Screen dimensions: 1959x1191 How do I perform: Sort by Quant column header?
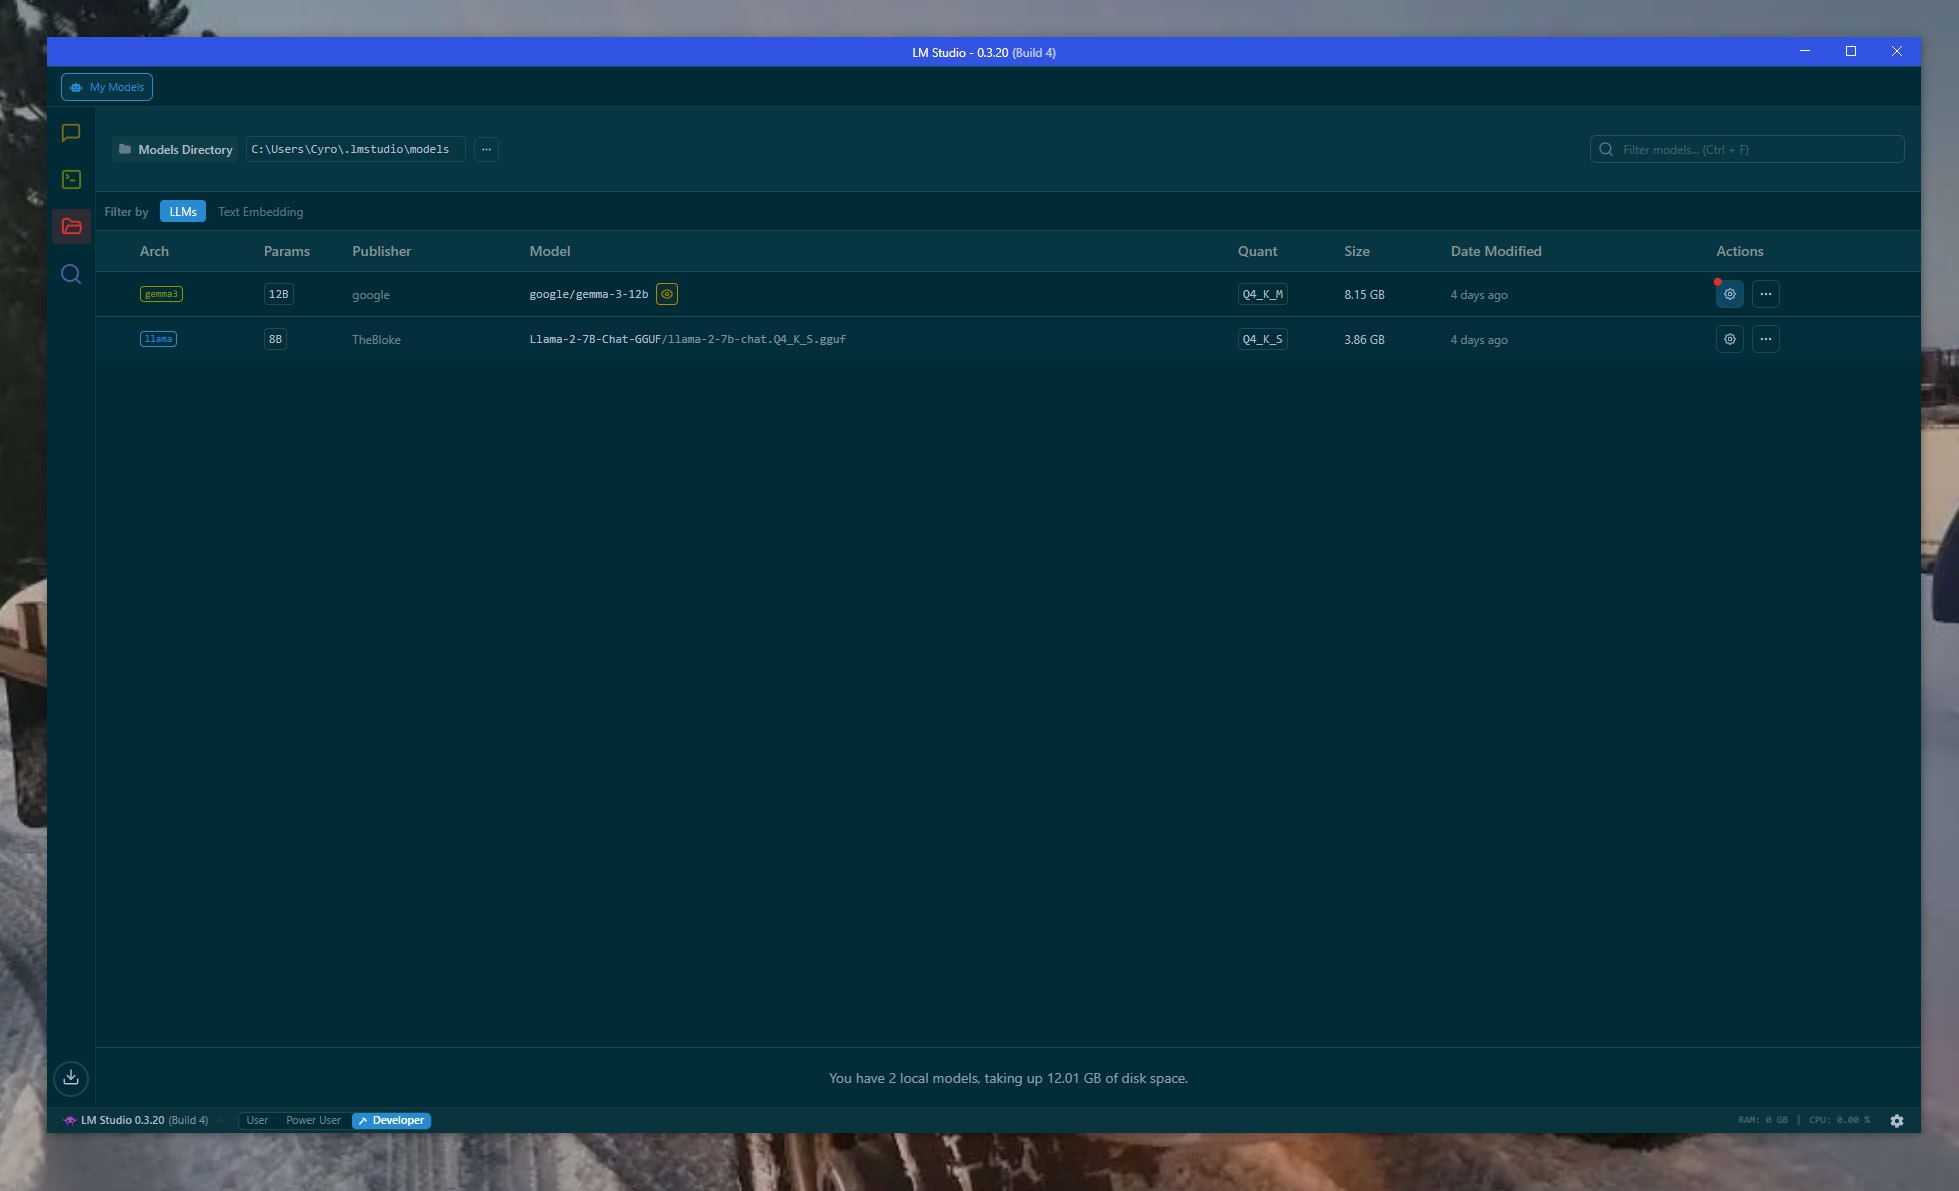pyautogui.click(x=1257, y=251)
